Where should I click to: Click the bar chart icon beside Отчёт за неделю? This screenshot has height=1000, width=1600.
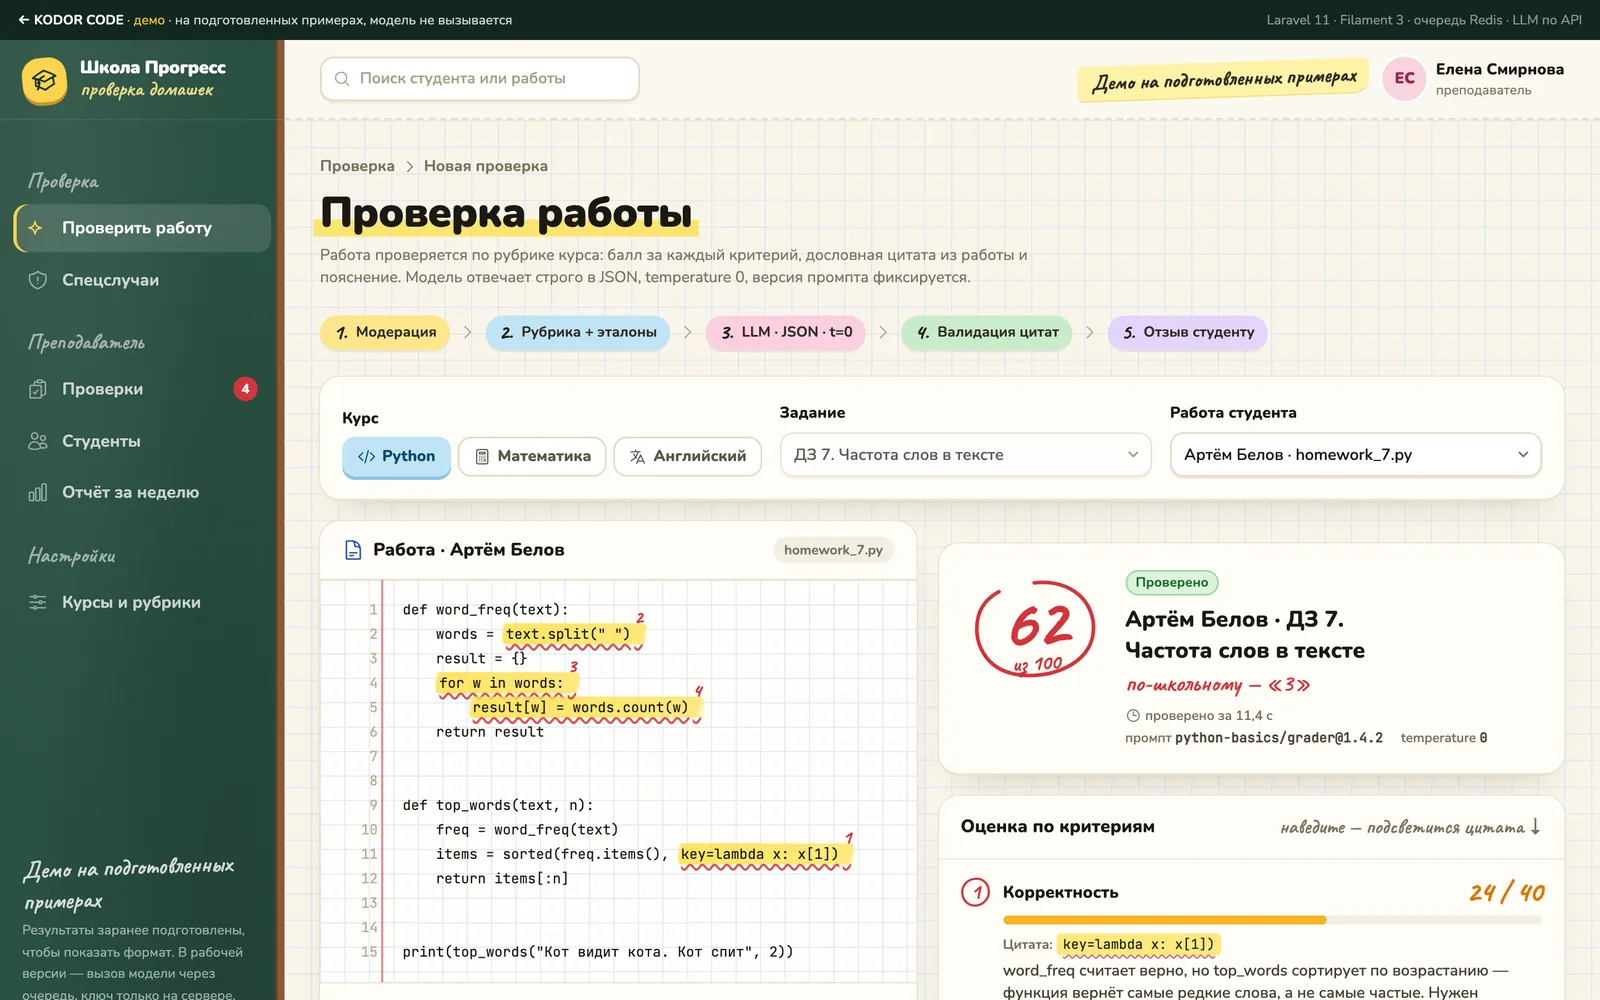38,492
